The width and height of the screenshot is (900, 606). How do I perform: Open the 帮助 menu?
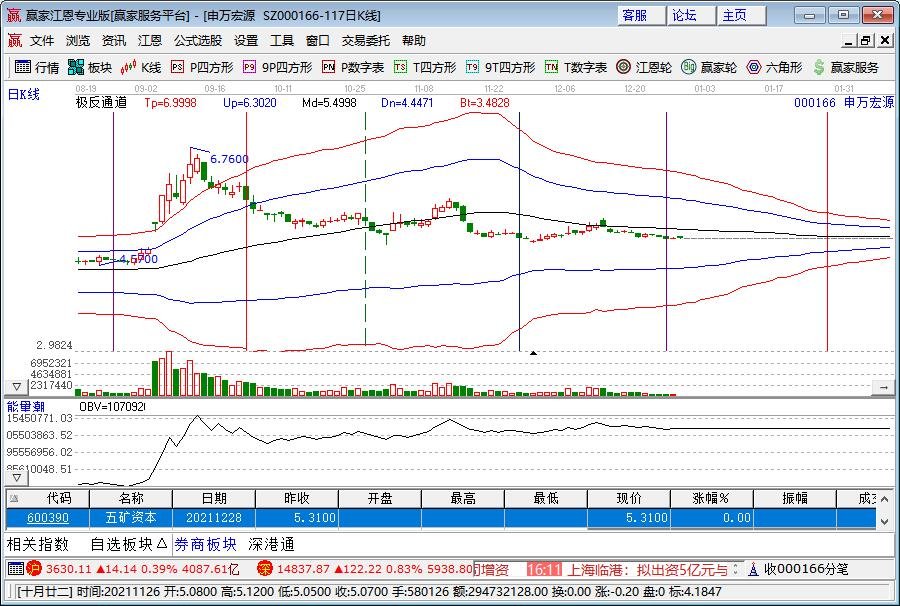click(414, 40)
